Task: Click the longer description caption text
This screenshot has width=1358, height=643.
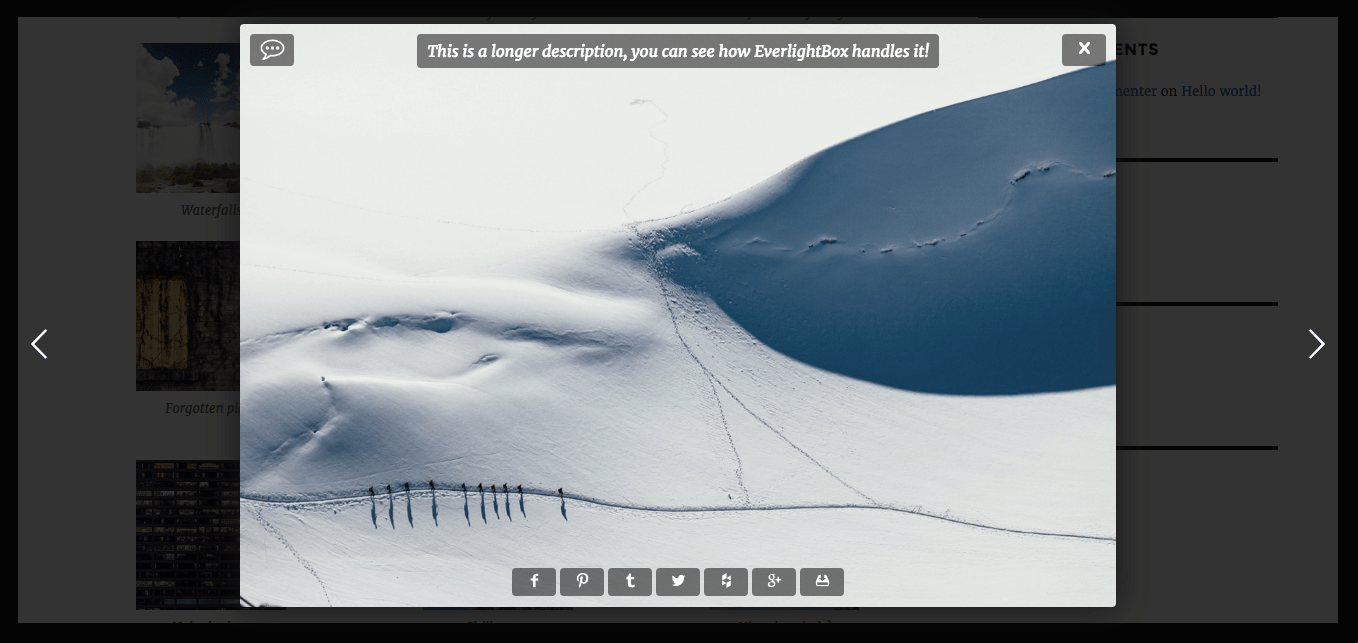Action: click(678, 51)
